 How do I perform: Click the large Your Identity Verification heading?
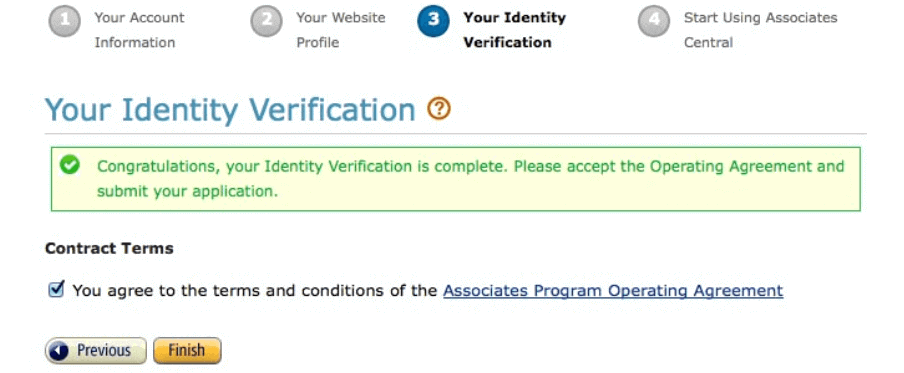pyautogui.click(x=230, y=109)
